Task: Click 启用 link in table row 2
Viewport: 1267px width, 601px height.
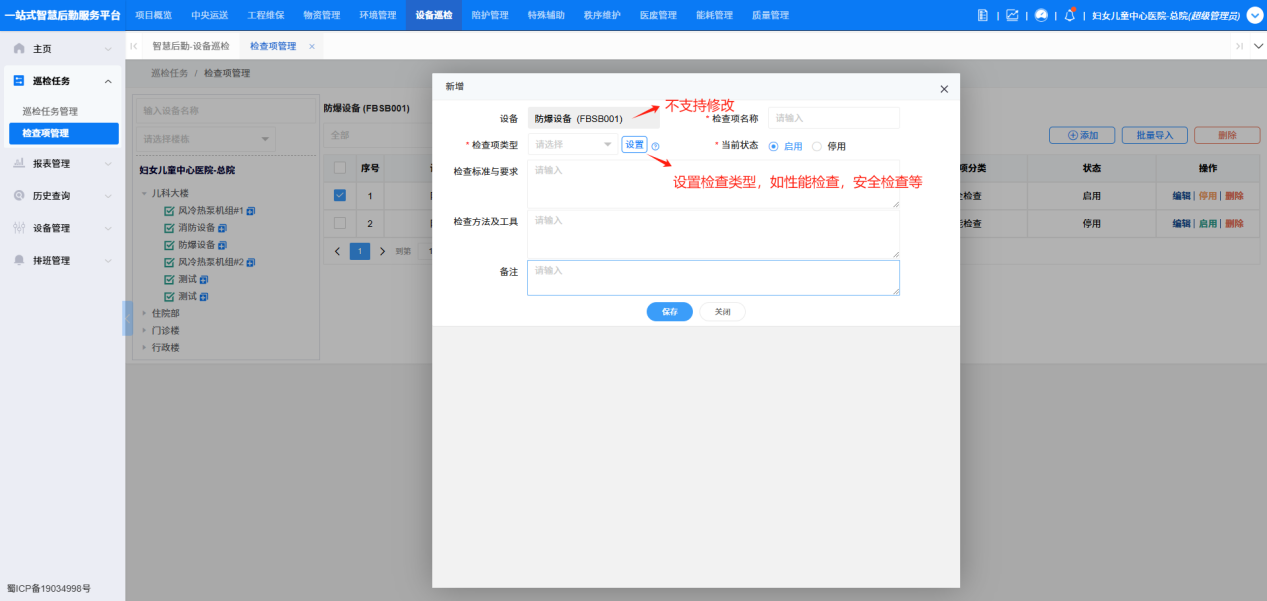Action: (x=1208, y=224)
